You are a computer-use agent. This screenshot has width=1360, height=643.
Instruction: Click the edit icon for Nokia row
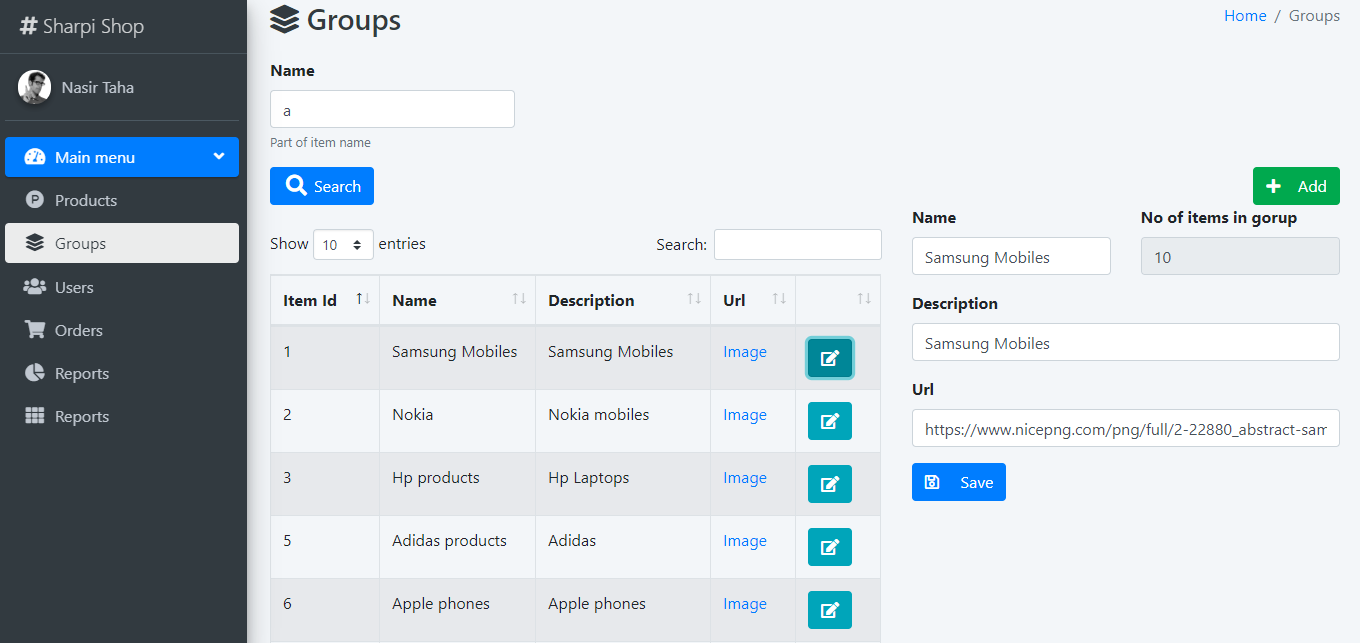pyautogui.click(x=829, y=421)
